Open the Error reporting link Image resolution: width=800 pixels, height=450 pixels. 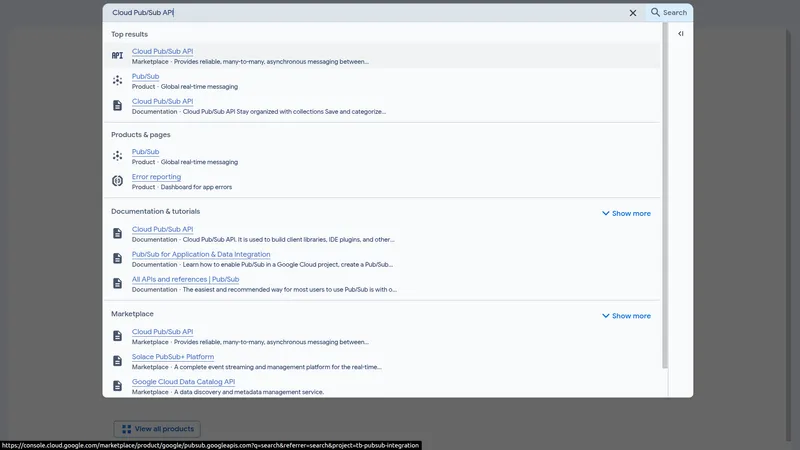[156, 177]
